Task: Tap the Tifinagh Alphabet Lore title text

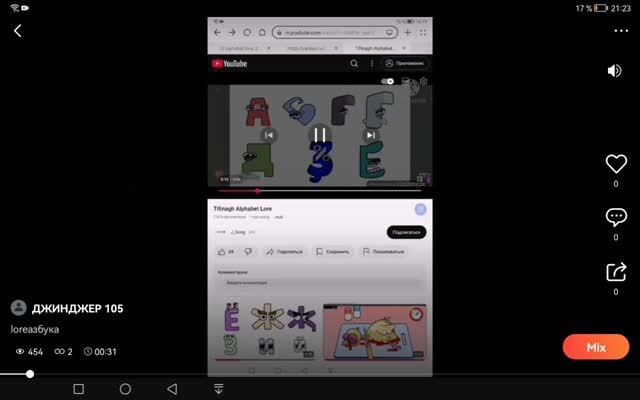Action: [x=242, y=209]
